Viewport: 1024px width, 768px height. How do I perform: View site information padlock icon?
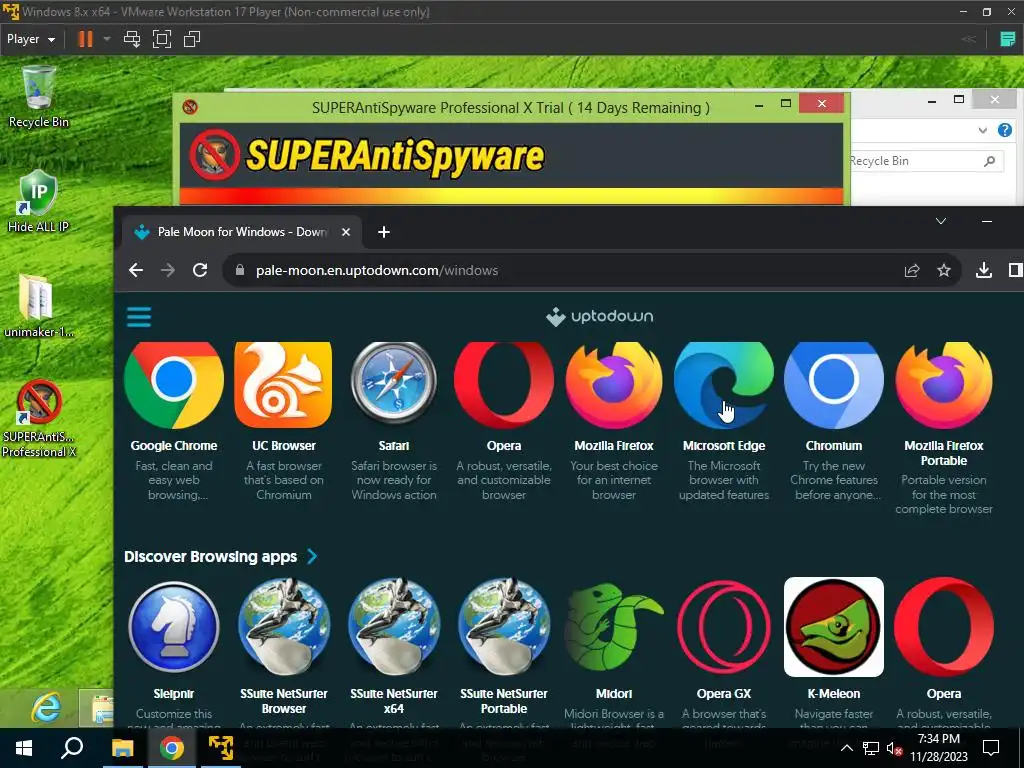pos(240,270)
